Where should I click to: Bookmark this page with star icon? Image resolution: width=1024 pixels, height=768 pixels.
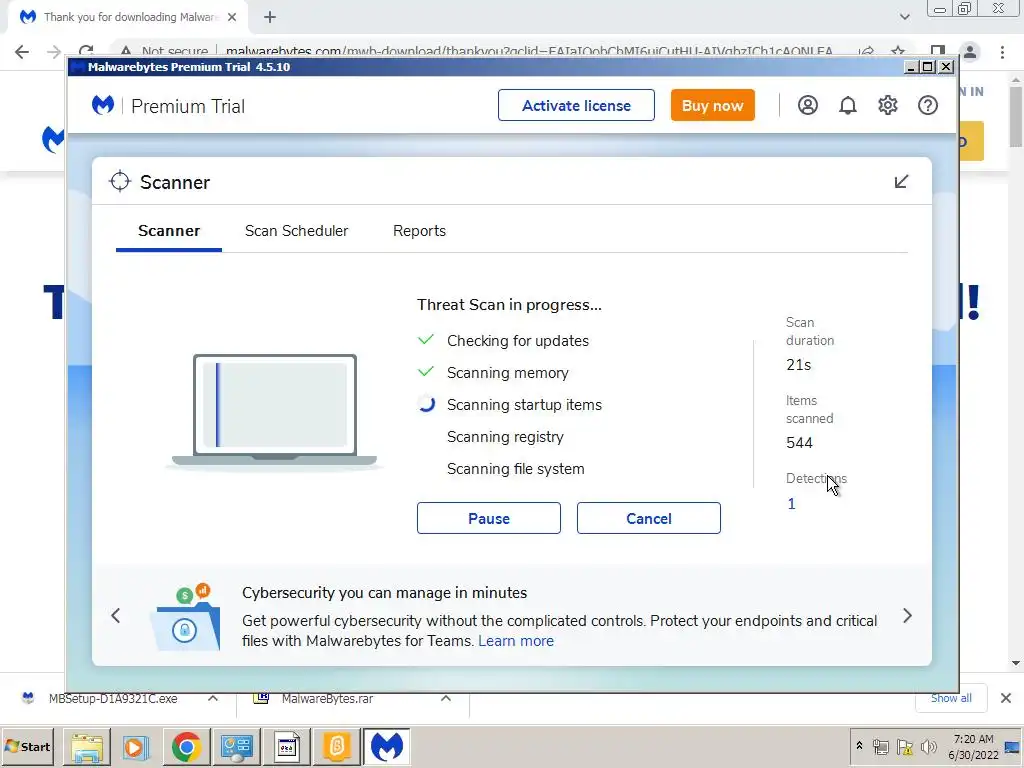click(x=898, y=51)
